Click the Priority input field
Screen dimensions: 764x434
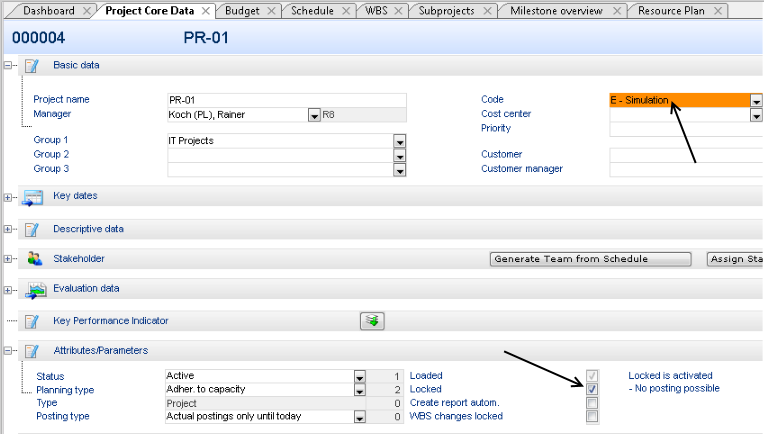point(686,129)
